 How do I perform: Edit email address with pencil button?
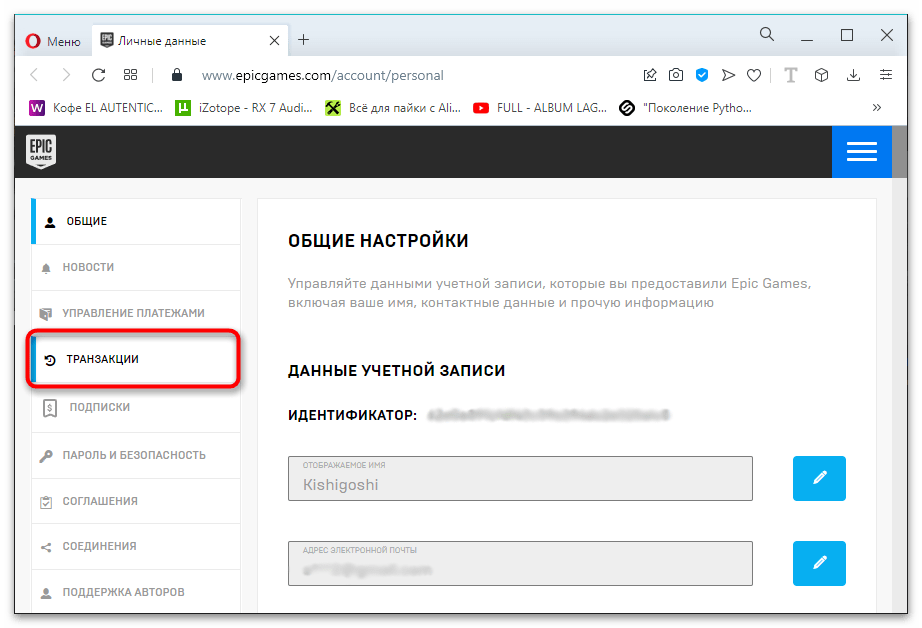[x=819, y=563]
